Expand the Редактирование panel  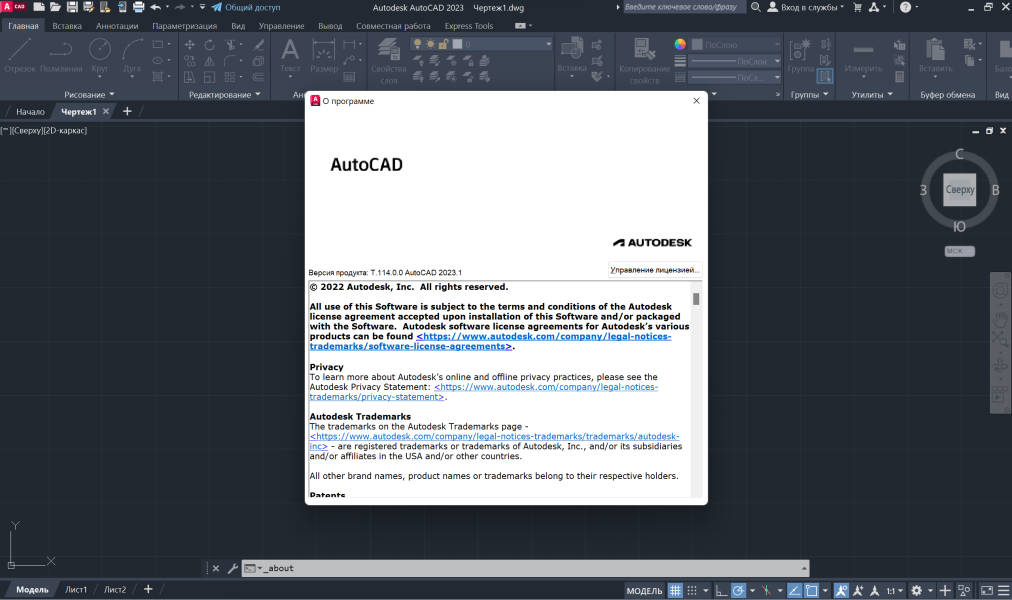(225, 95)
